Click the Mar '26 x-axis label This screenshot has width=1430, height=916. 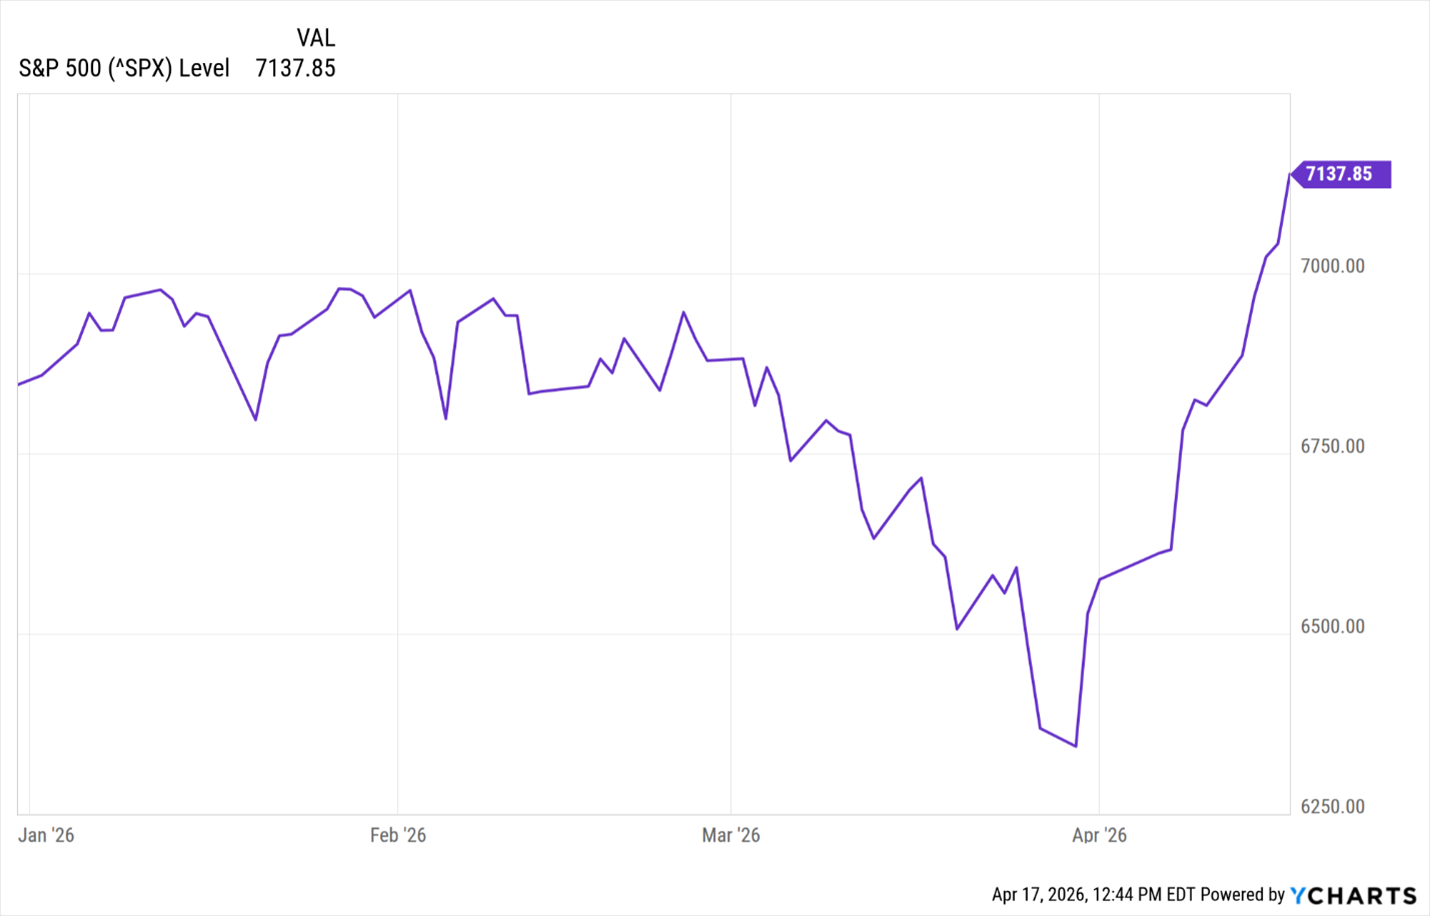point(731,835)
